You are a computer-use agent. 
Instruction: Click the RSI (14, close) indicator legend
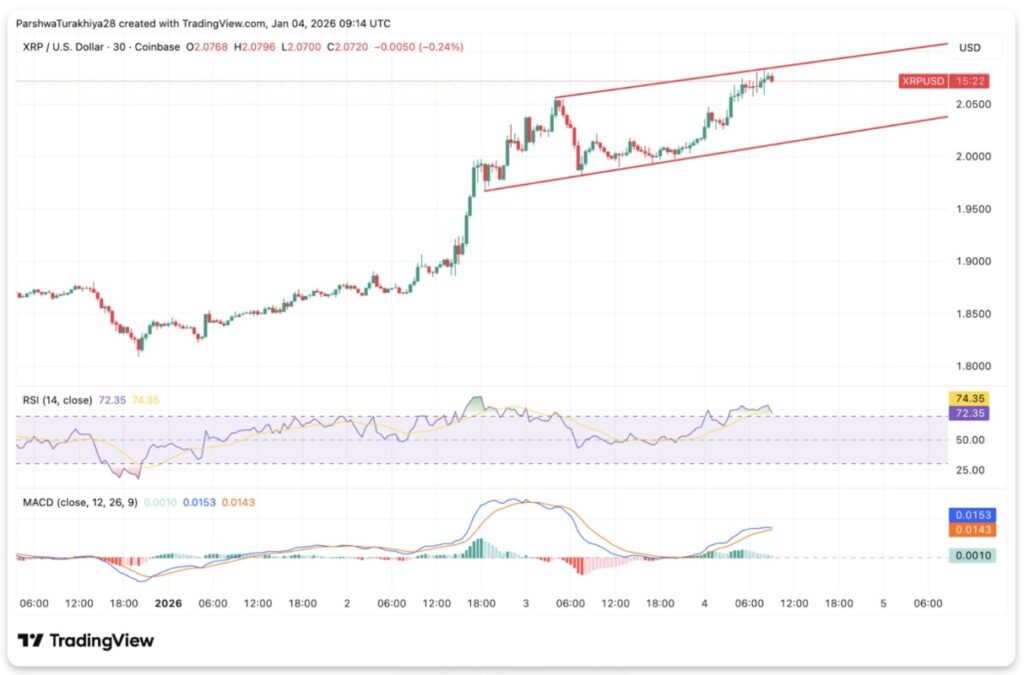point(58,400)
